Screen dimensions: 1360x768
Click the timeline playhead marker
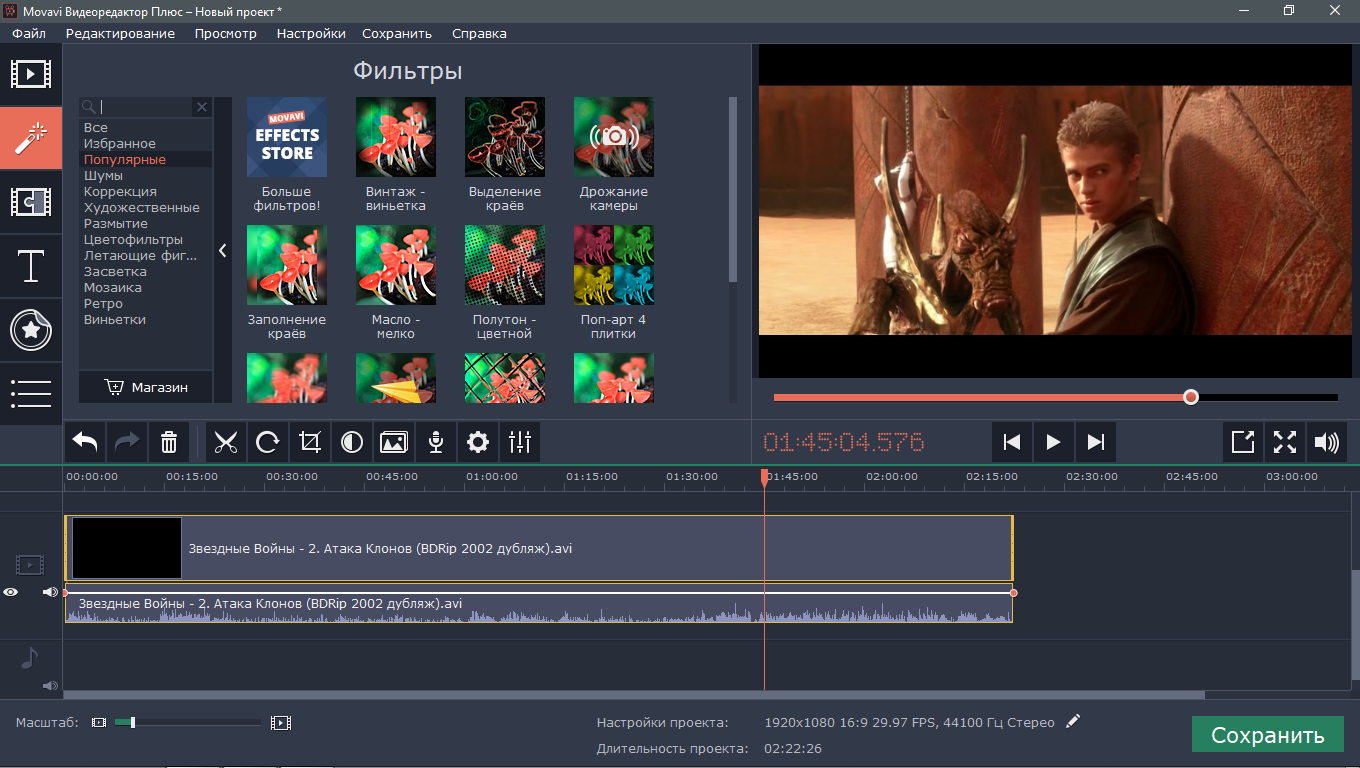point(764,478)
